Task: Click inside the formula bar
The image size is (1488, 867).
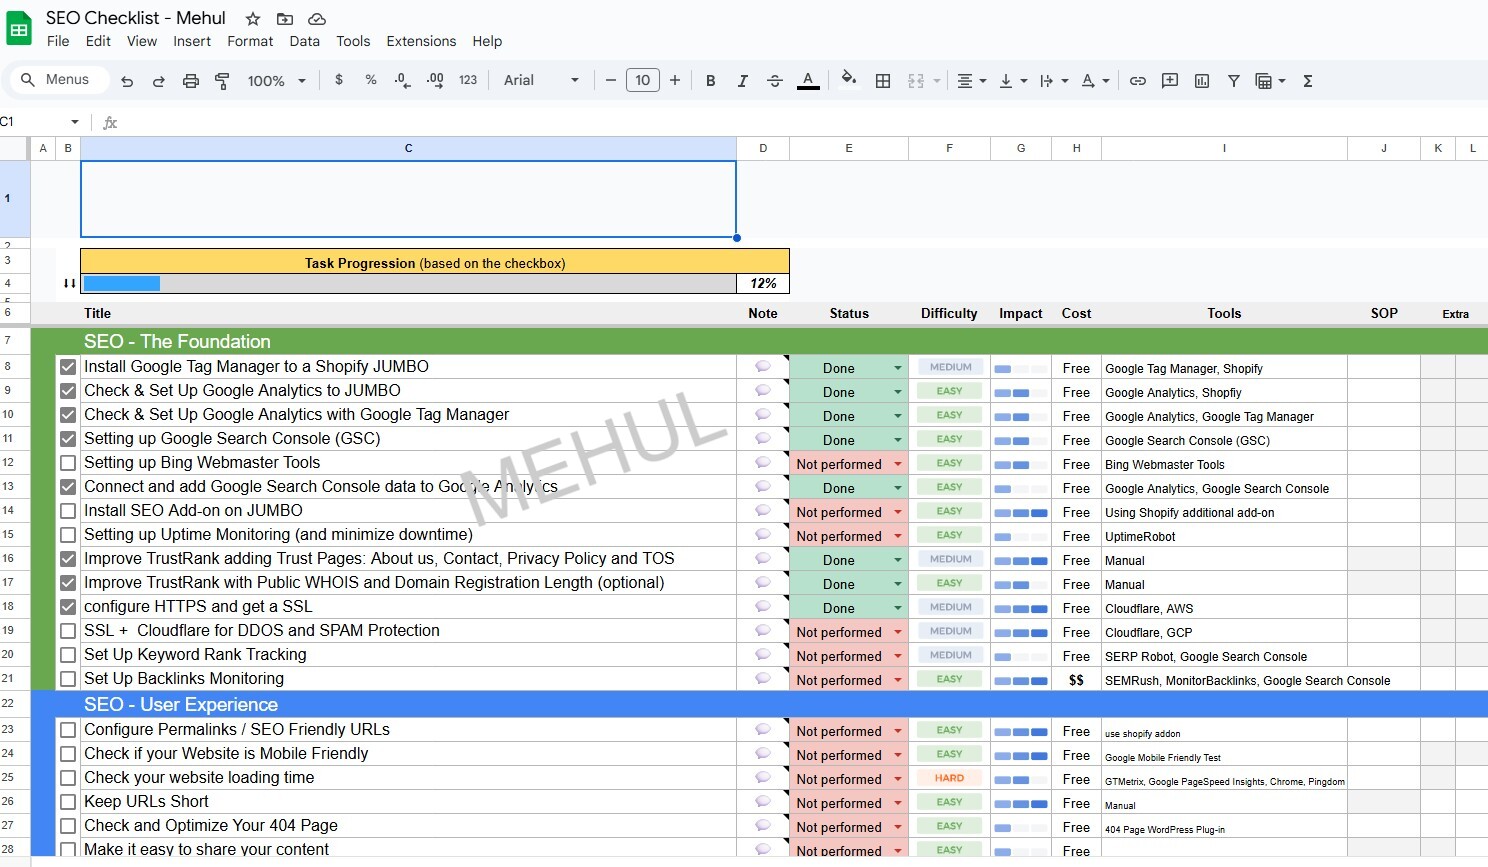Action: pyautogui.click(x=400, y=122)
